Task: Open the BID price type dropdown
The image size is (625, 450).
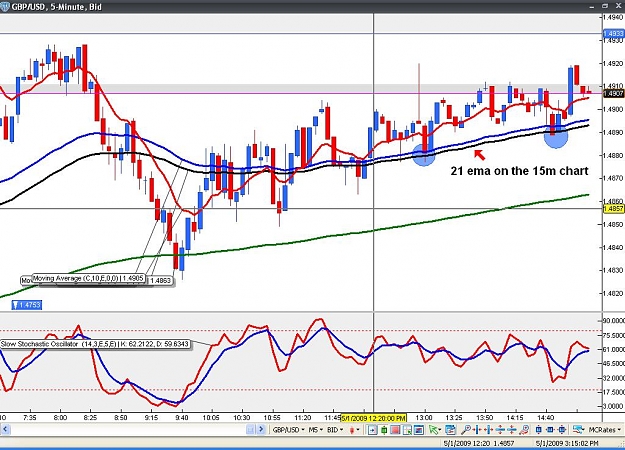Action: [335, 430]
